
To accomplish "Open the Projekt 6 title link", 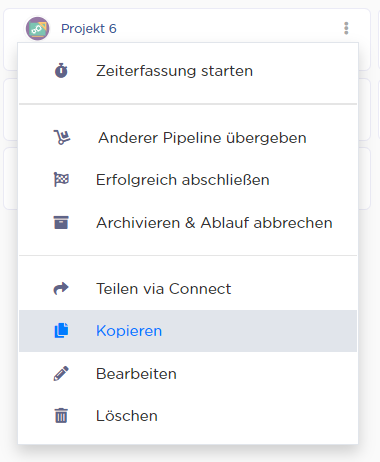I will click(x=89, y=29).
